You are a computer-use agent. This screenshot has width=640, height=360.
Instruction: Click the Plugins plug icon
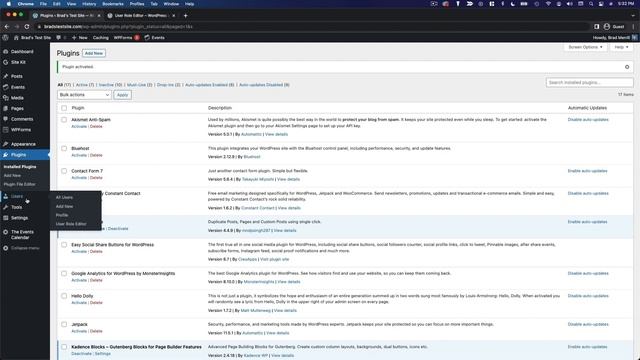6,155
